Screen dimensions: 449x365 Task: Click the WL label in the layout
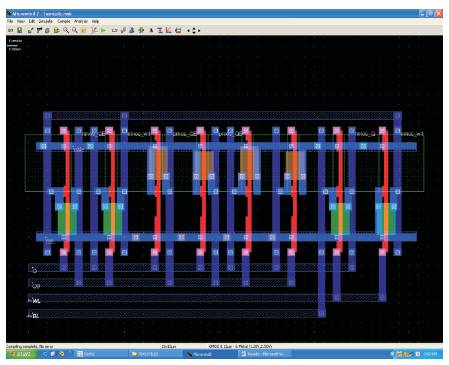coord(36,301)
